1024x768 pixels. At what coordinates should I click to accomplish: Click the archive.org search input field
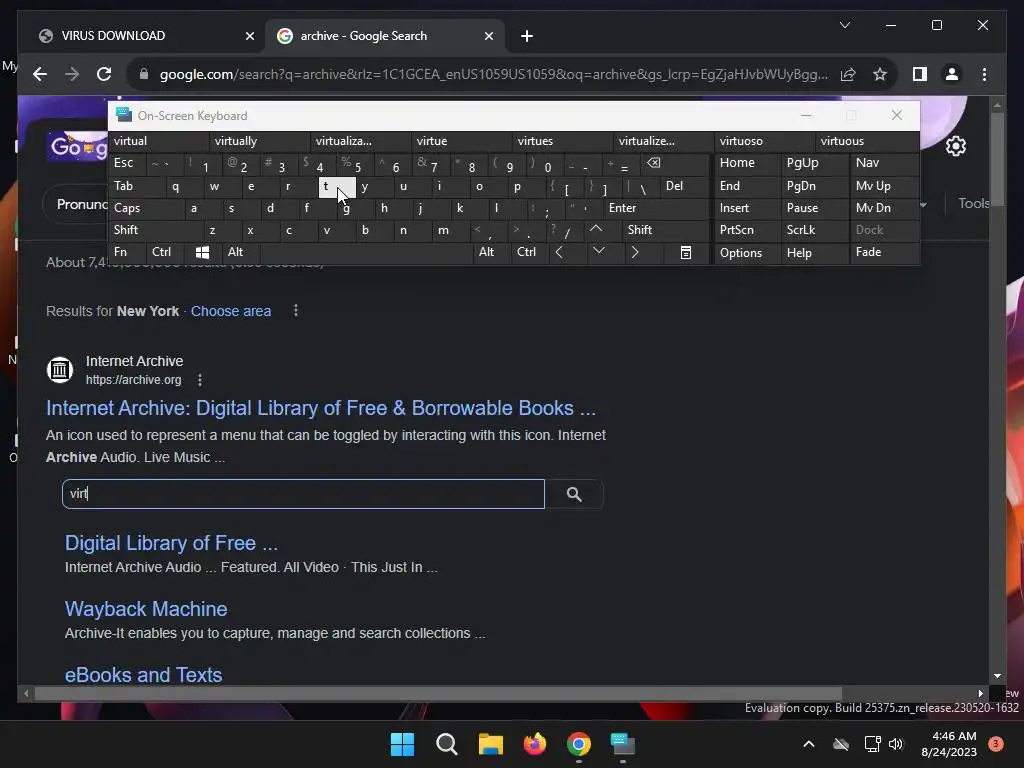(303, 494)
